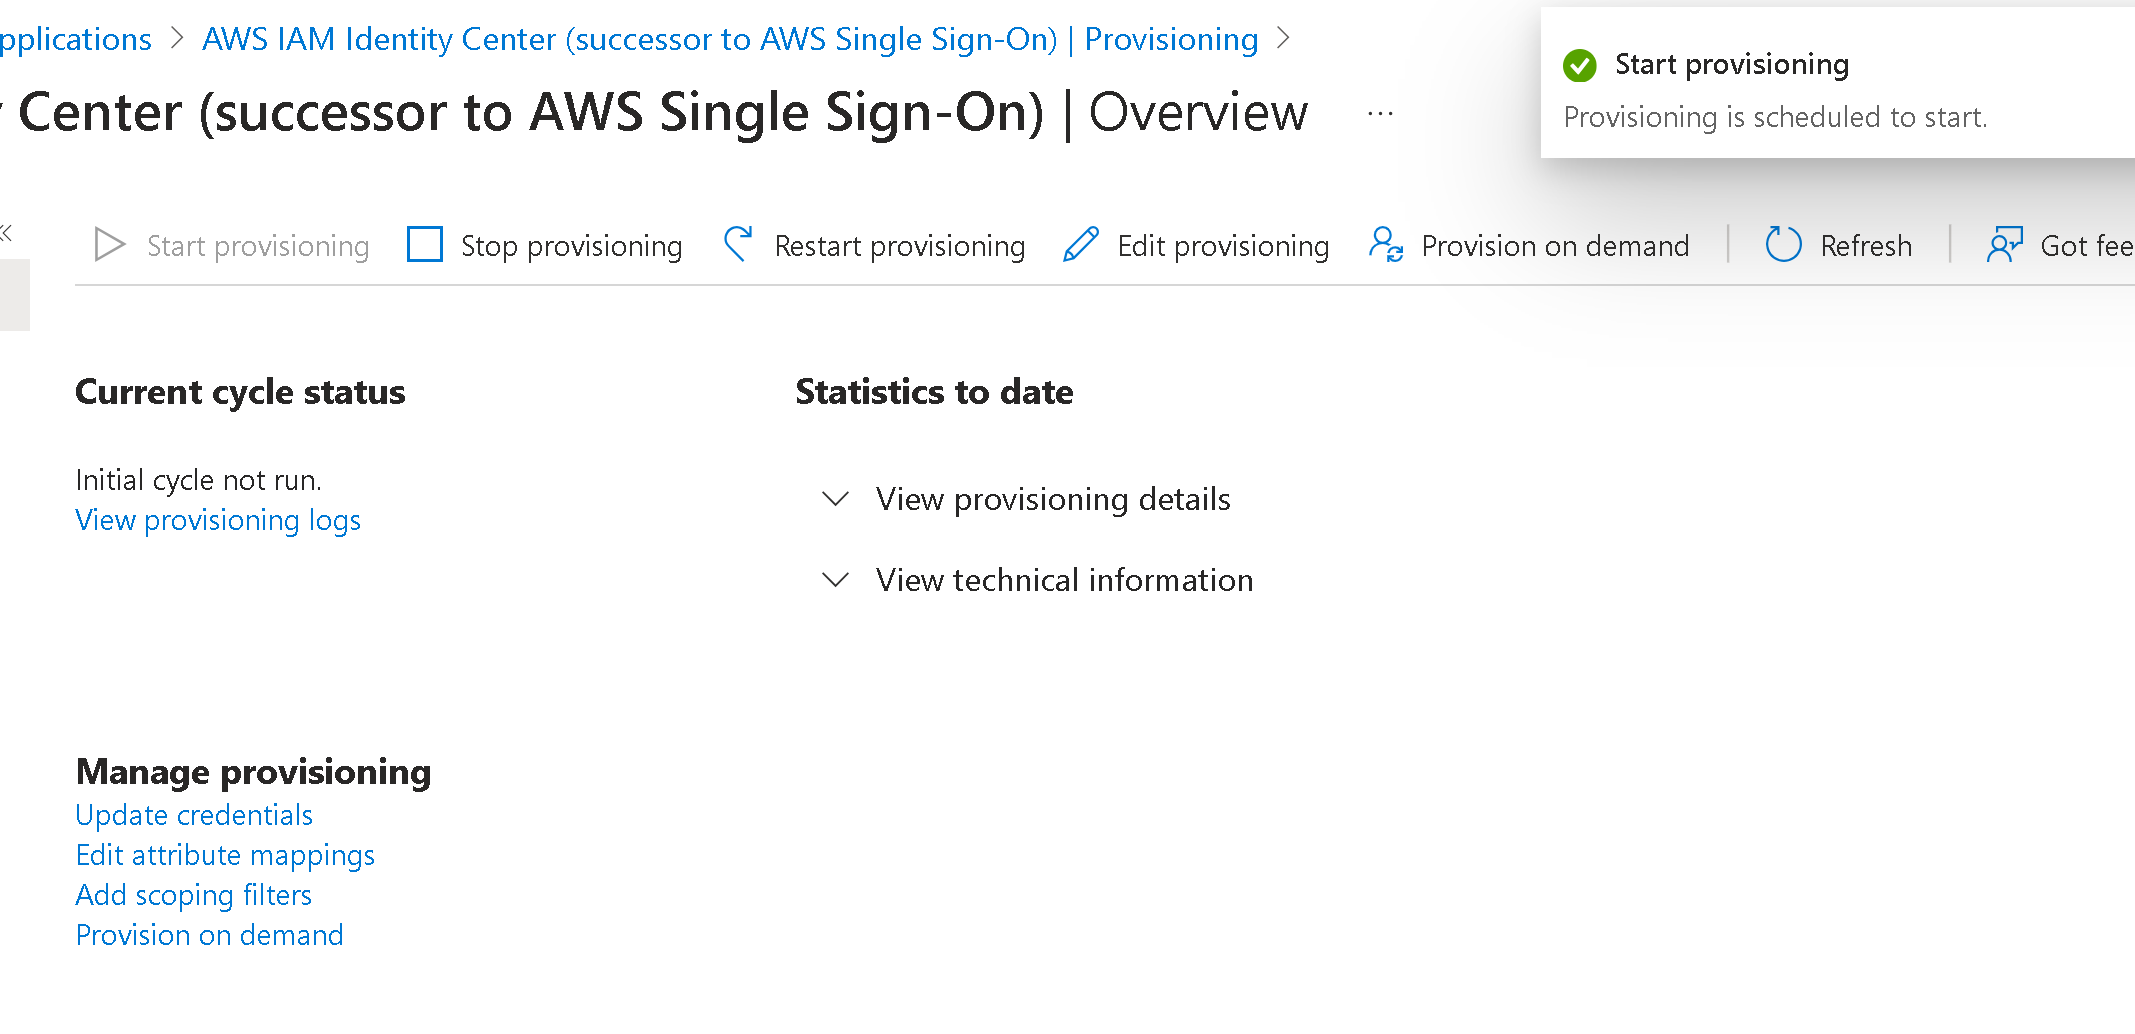Screen dimensions: 2135x1034
Task: Click the Stop provisioning square icon
Action: [425, 245]
